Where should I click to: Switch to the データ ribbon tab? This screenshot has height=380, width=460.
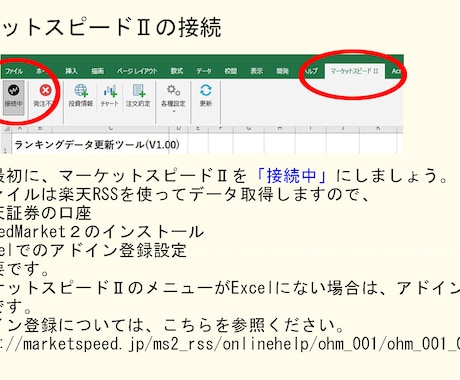pos(204,71)
